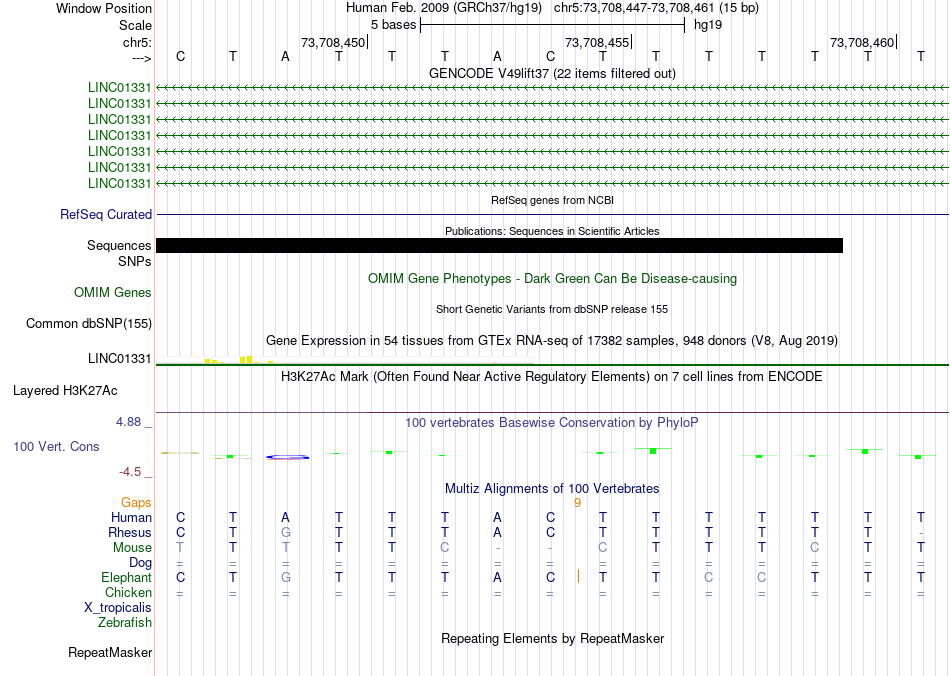Click the Window Position track label

click(x=104, y=8)
